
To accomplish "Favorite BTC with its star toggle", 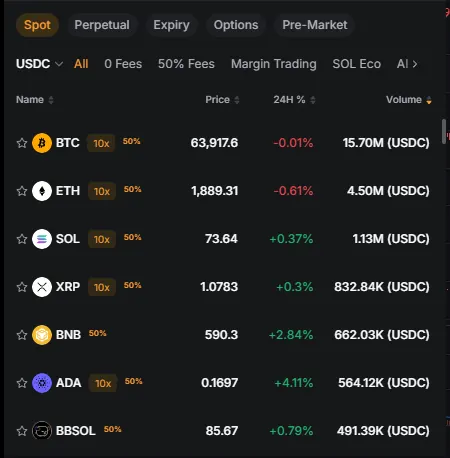I will tap(22, 143).
